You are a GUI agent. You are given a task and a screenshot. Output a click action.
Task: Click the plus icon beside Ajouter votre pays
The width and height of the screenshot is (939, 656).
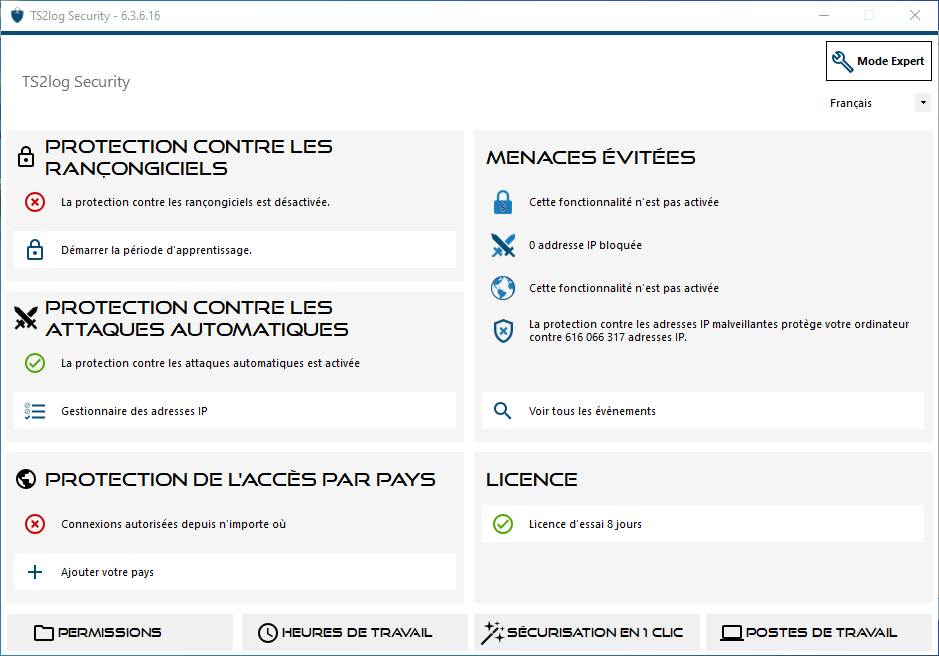pos(35,572)
